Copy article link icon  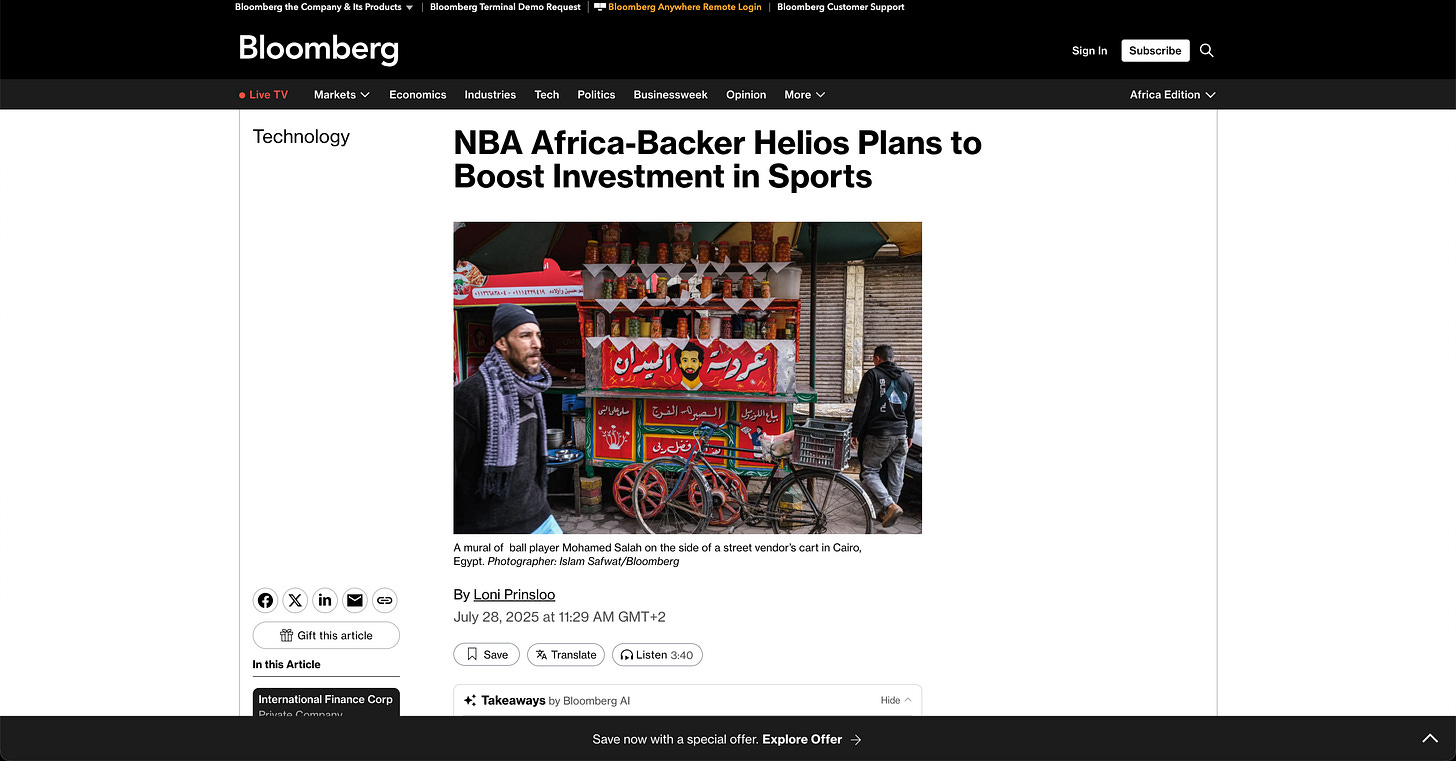tap(385, 600)
